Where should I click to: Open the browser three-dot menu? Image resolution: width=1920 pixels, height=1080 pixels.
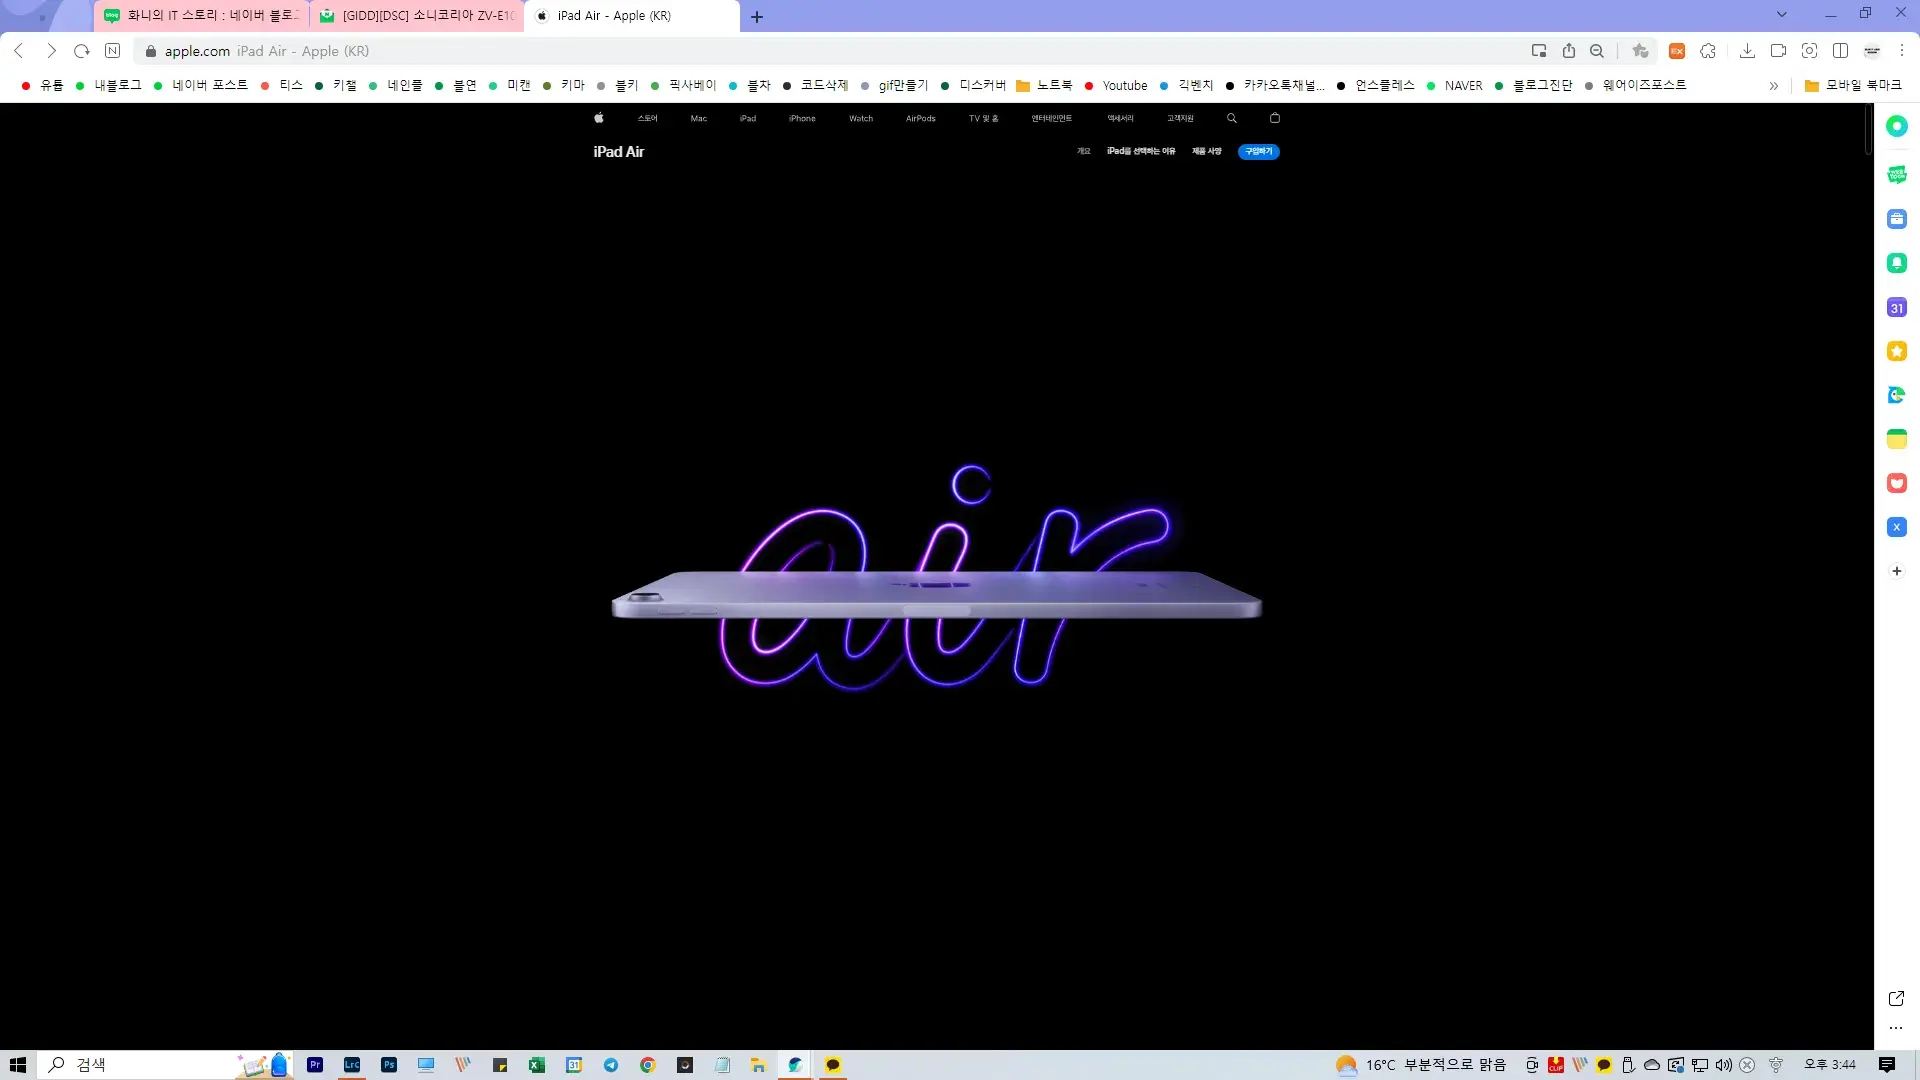pos(1902,51)
